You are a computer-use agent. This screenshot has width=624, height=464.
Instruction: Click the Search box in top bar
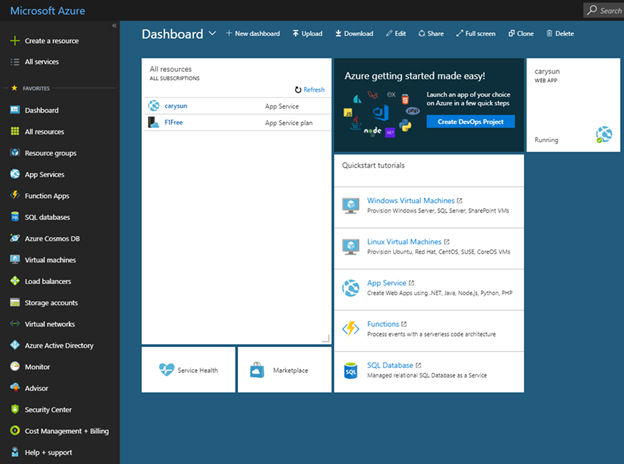[604, 10]
